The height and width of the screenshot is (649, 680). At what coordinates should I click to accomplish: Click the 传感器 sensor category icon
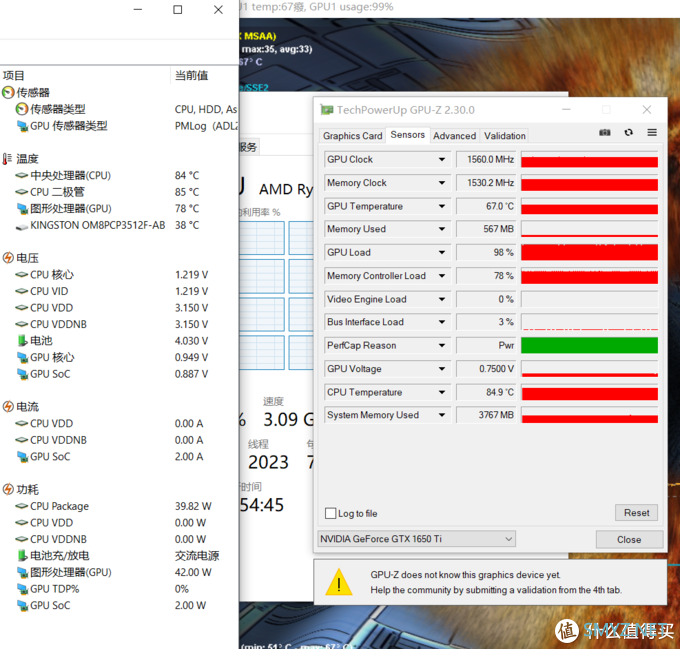point(8,92)
